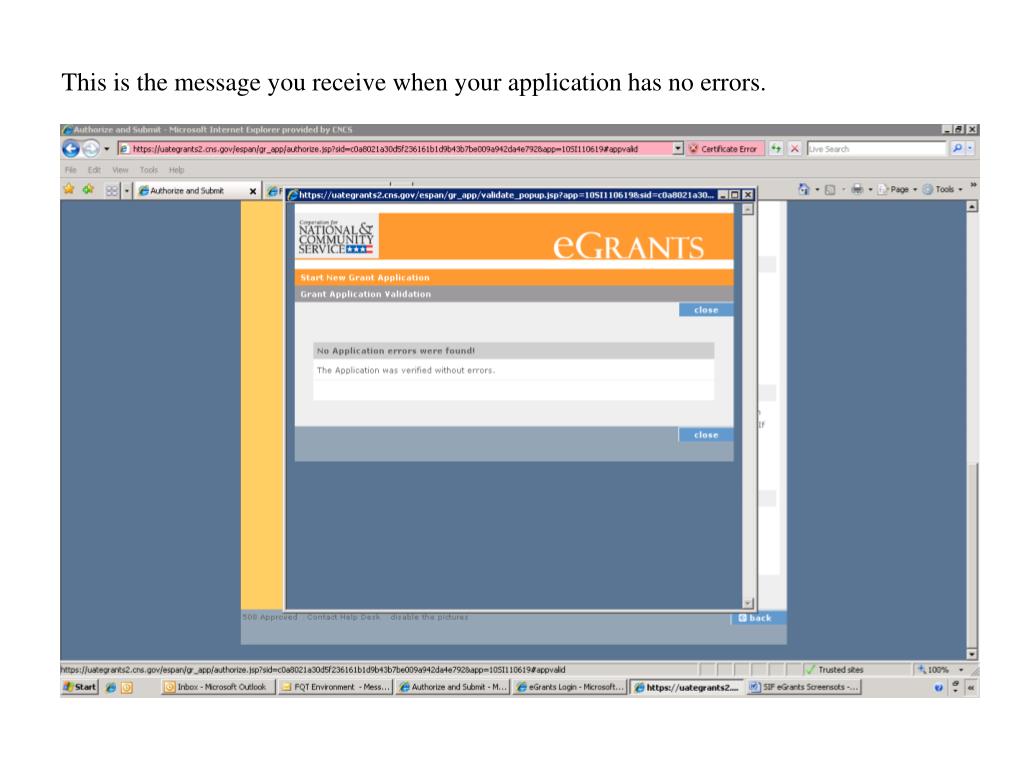Click the Contact Help Desk link

(x=344, y=616)
